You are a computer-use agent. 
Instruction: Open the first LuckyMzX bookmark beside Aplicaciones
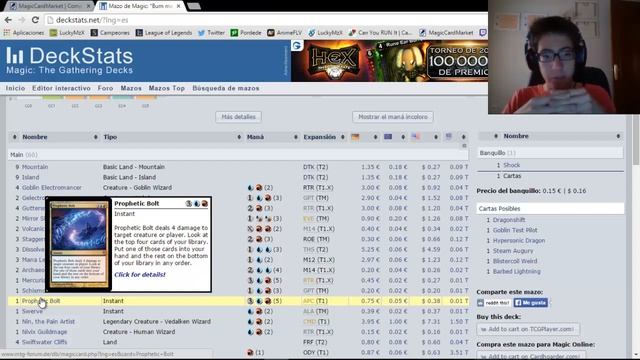click(x=67, y=33)
